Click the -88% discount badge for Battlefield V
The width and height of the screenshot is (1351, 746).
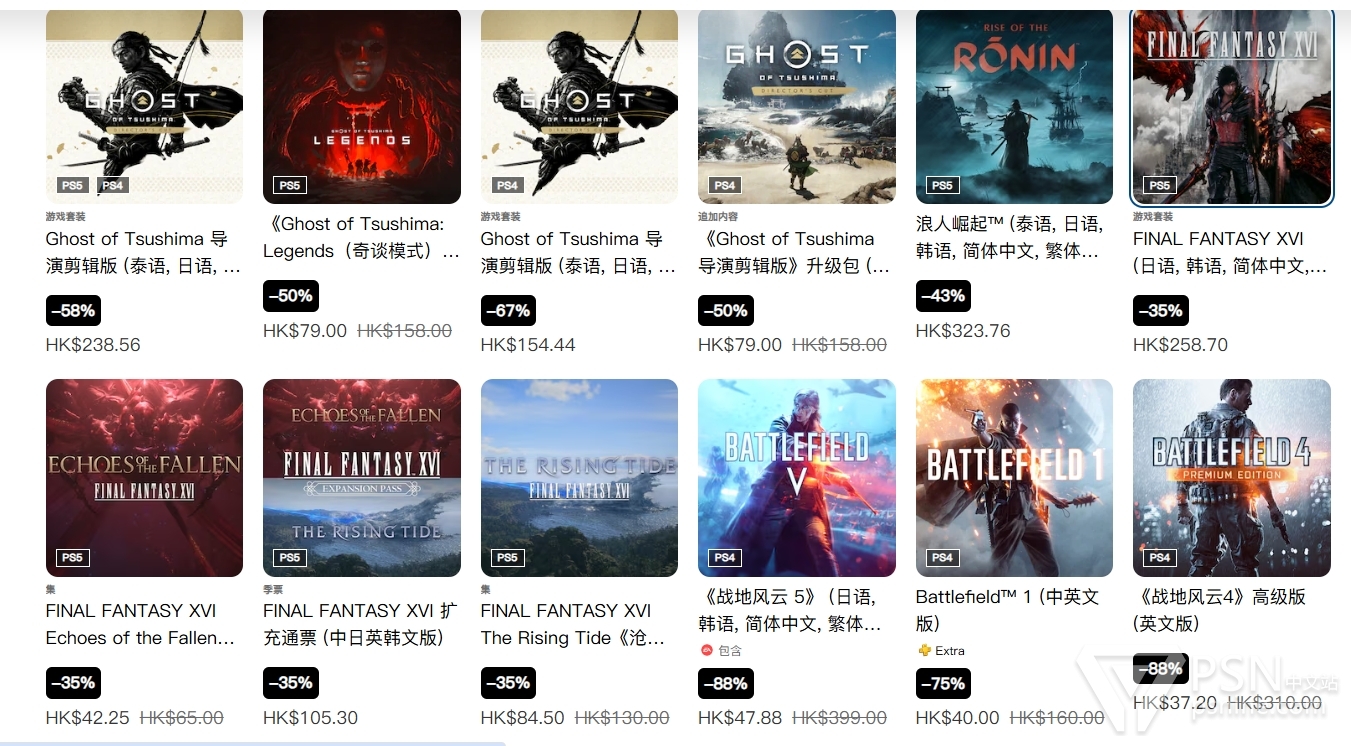click(x=726, y=683)
